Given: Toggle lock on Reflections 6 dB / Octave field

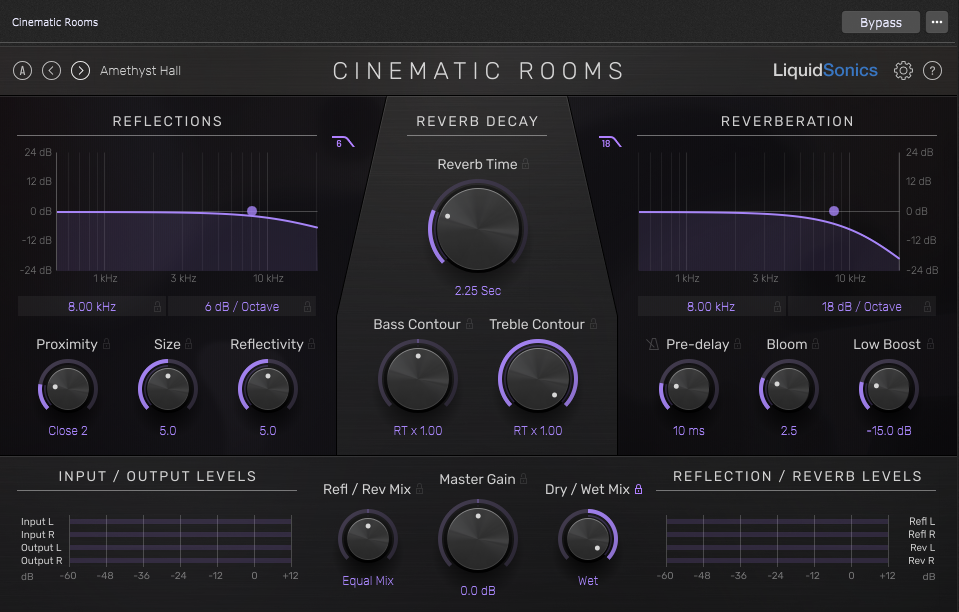Looking at the screenshot, I should [x=307, y=307].
